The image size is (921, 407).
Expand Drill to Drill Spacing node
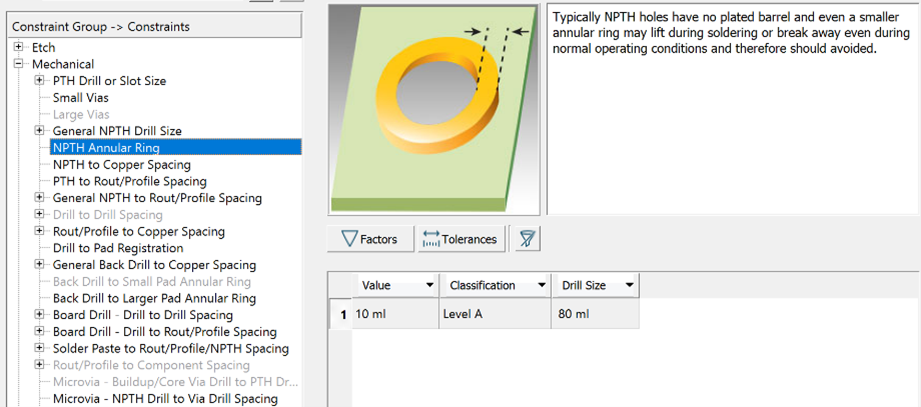[x=39, y=214]
